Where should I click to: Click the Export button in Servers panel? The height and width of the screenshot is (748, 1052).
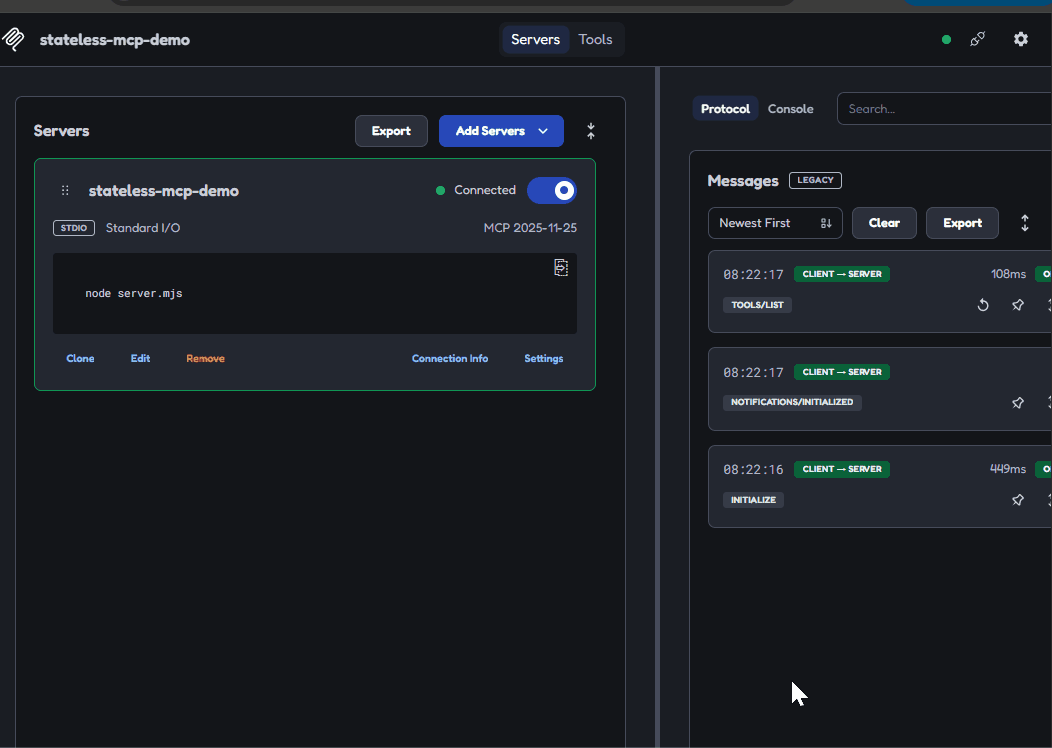391,131
